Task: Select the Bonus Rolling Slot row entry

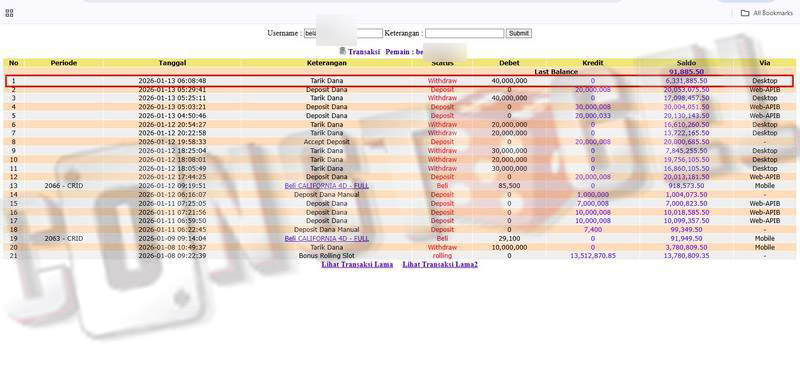Action: (x=327, y=256)
